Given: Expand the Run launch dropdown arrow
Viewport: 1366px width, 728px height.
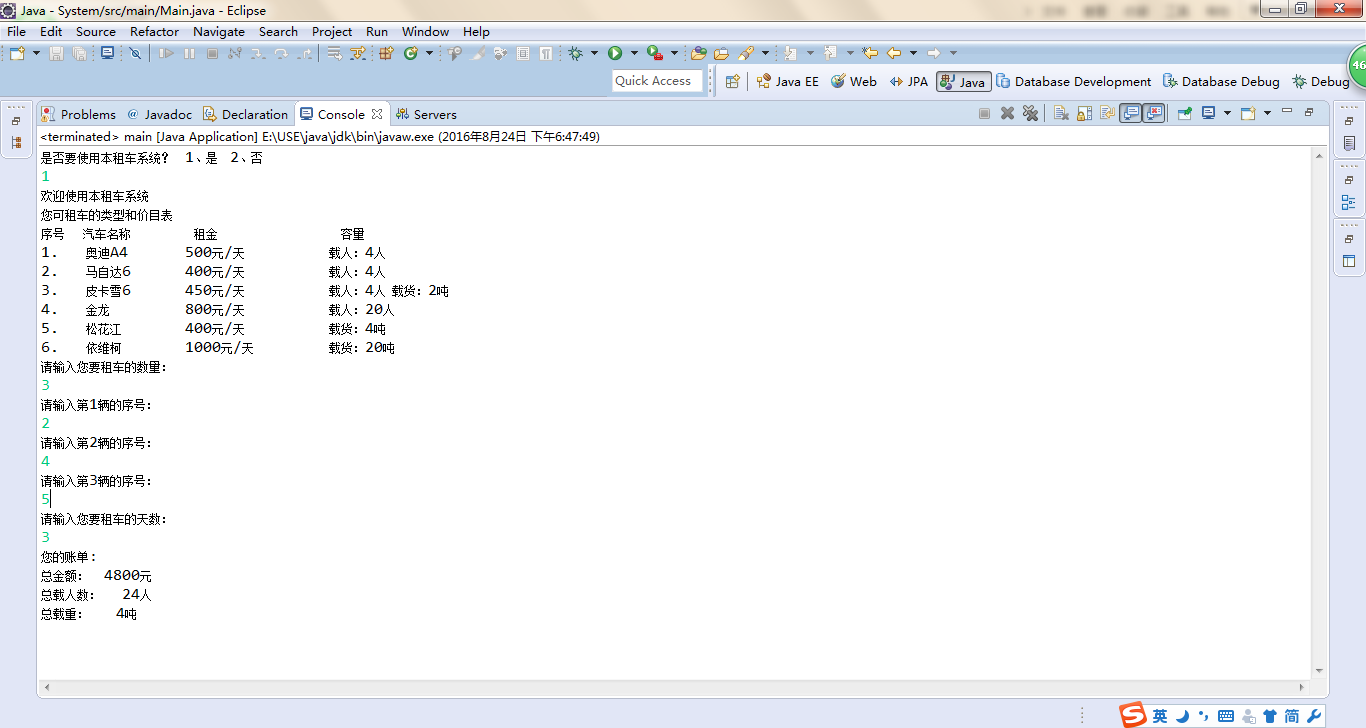Looking at the screenshot, I should click(x=634, y=53).
